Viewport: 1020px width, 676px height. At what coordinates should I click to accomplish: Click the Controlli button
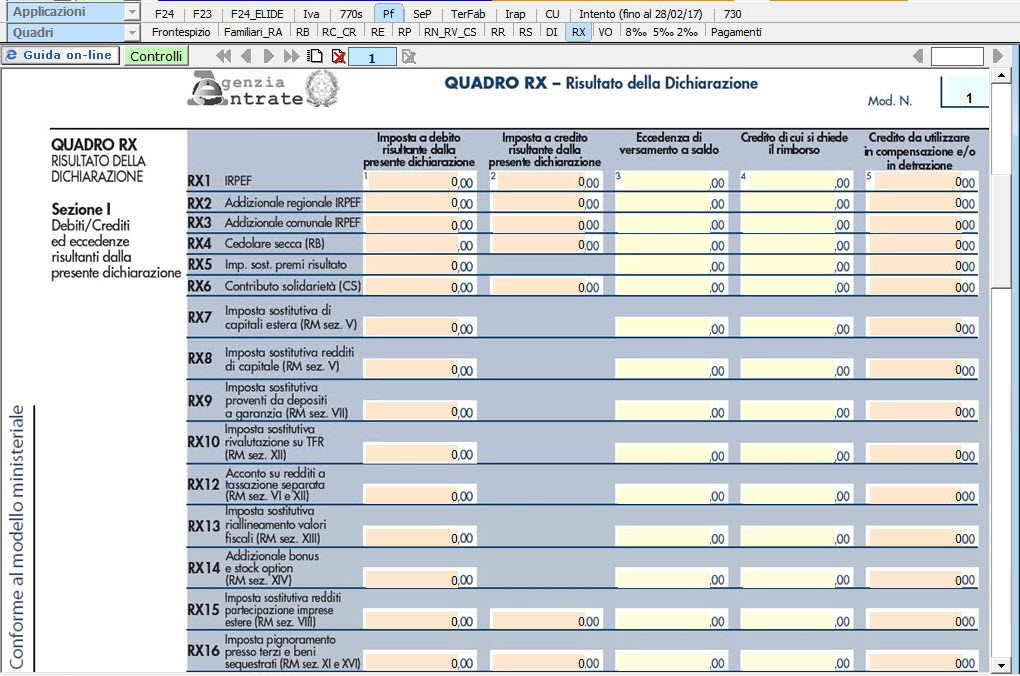pyautogui.click(x=156, y=56)
